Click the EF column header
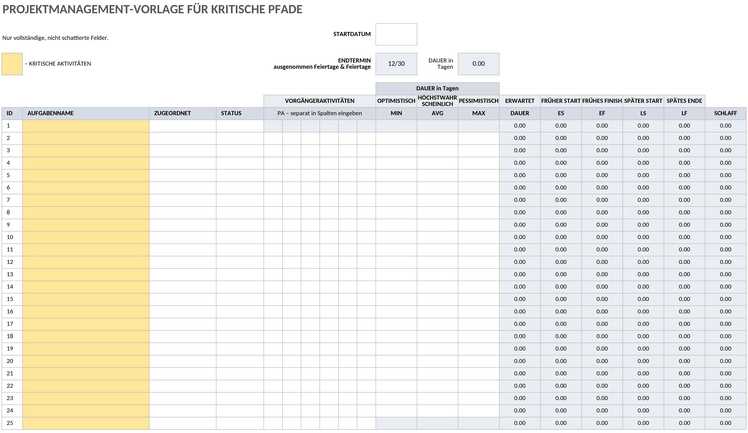 (602, 113)
